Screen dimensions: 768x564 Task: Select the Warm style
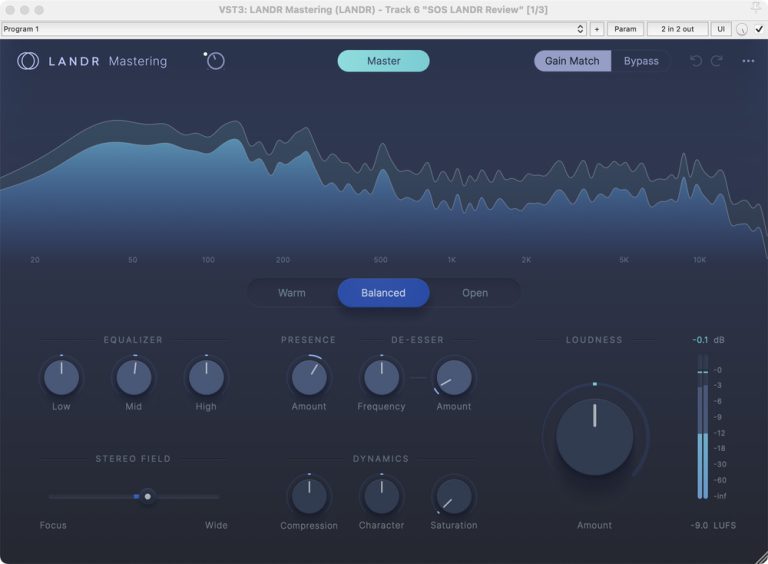(292, 293)
